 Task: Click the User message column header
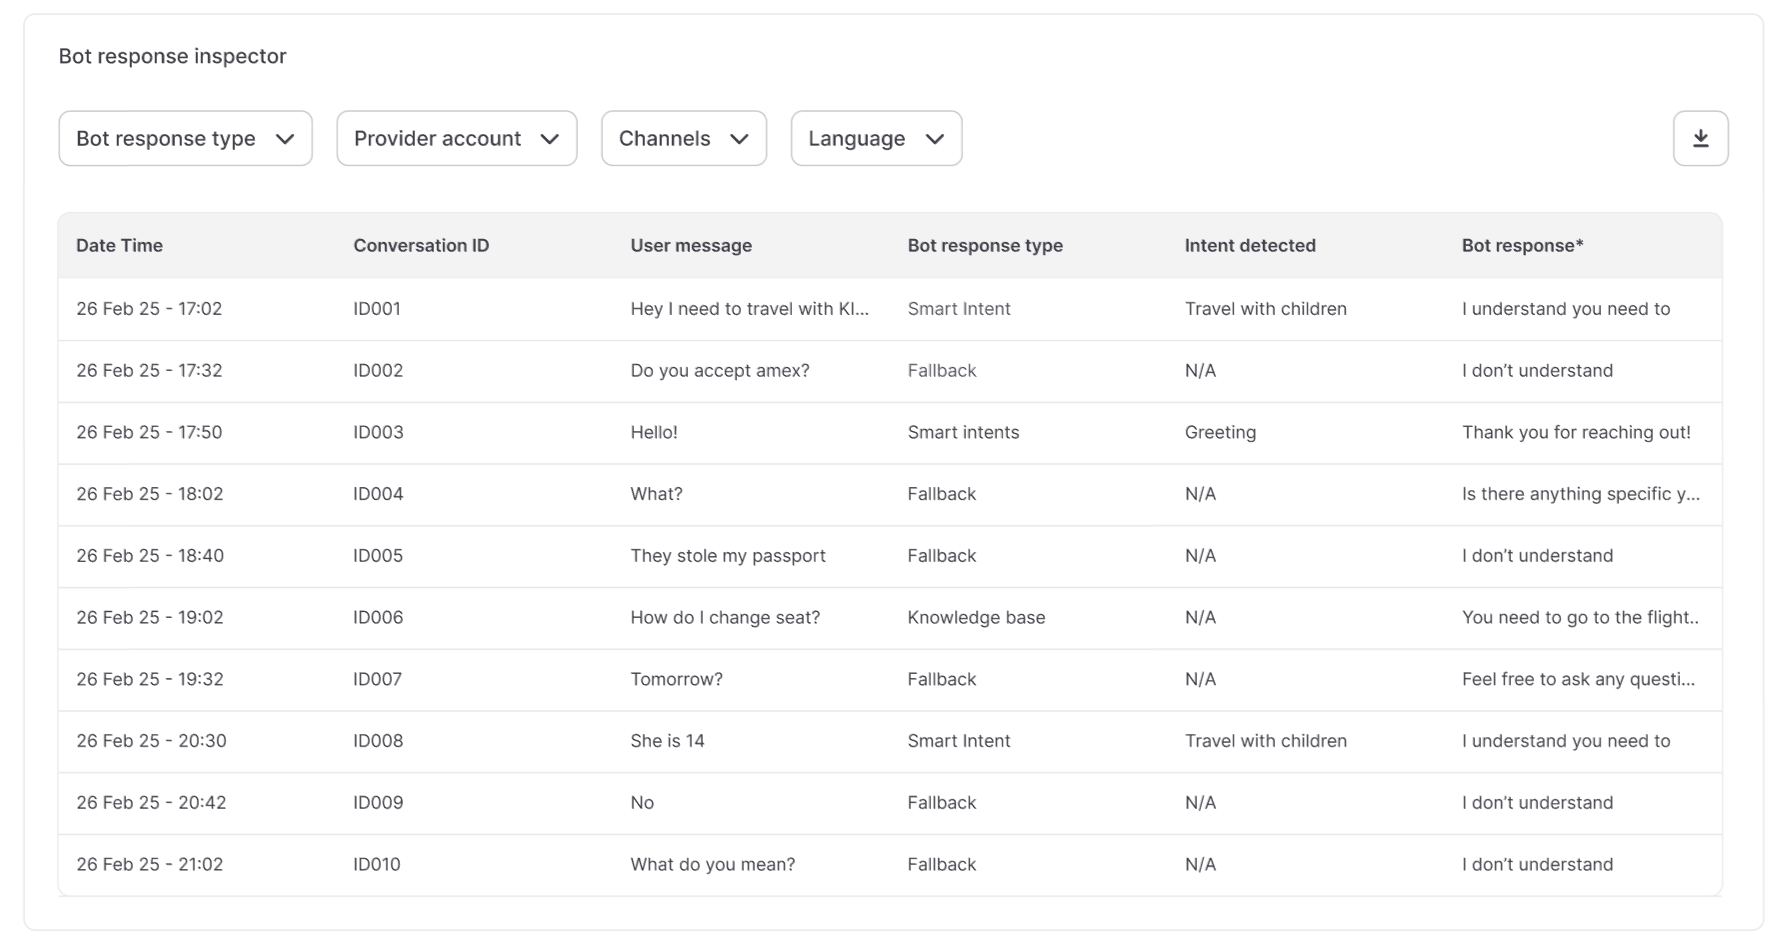click(691, 245)
